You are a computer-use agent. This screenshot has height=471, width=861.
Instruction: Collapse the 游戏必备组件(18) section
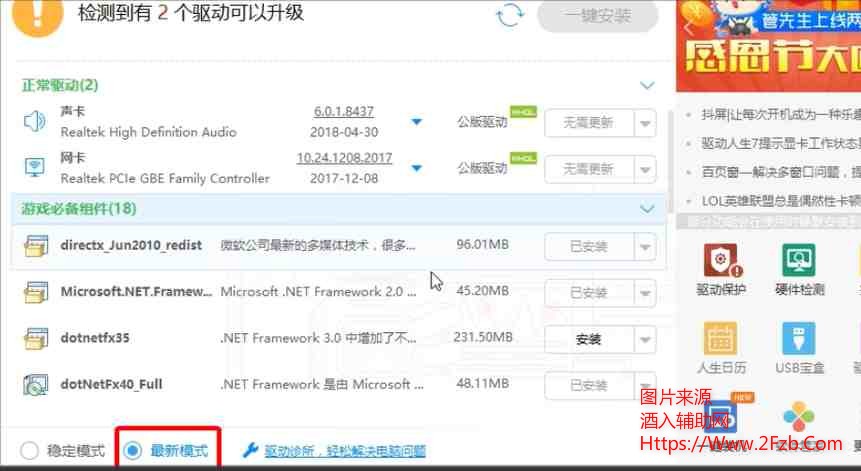click(647, 209)
